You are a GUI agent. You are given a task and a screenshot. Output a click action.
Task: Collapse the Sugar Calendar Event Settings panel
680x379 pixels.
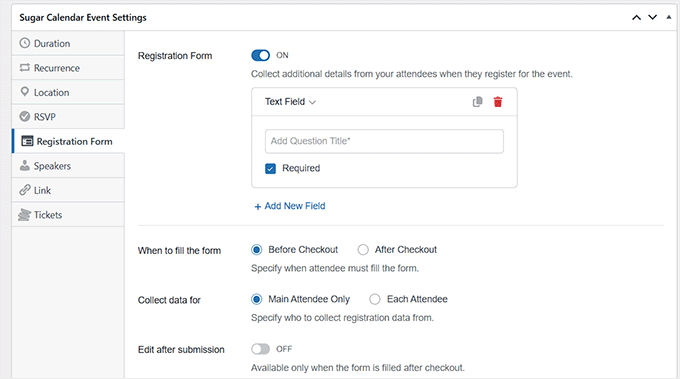click(x=669, y=17)
